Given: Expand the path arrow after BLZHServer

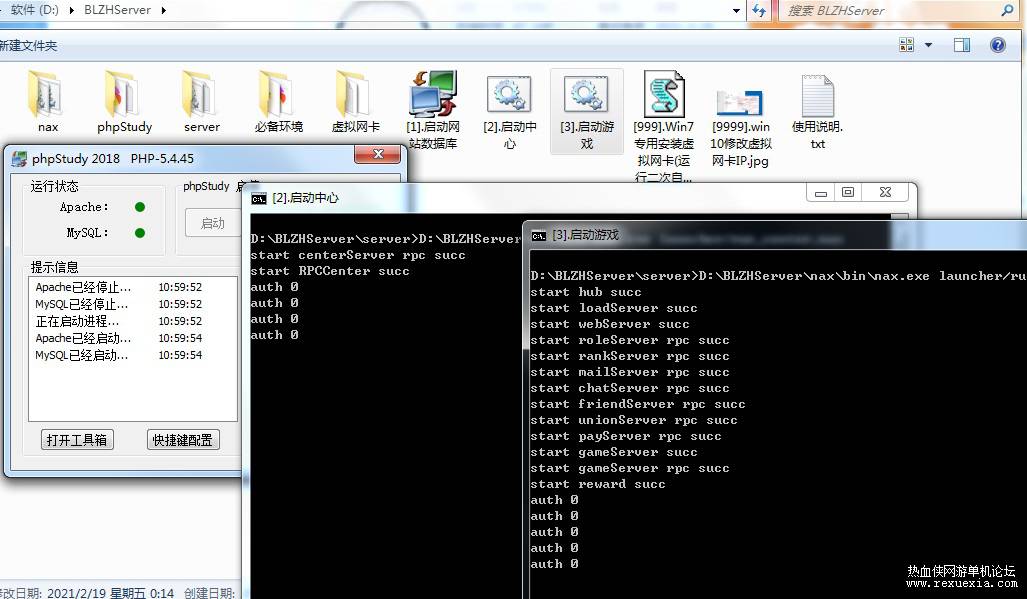Looking at the screenshot, I should click(163, 10).
